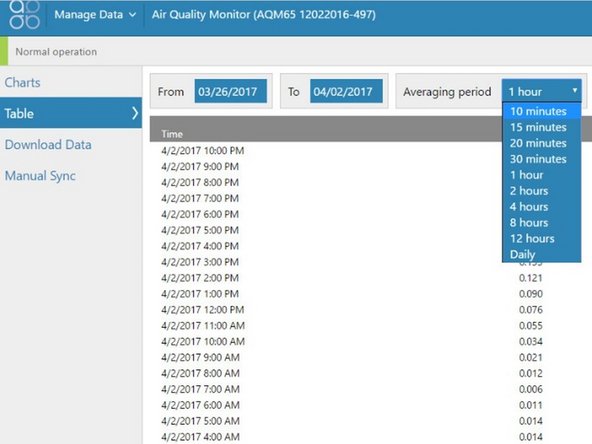Image resolution: width=592 pixels, height=444 pixels.
Task: Open the Download Data page
Action: pyautogui.click(x=48, y=145)
